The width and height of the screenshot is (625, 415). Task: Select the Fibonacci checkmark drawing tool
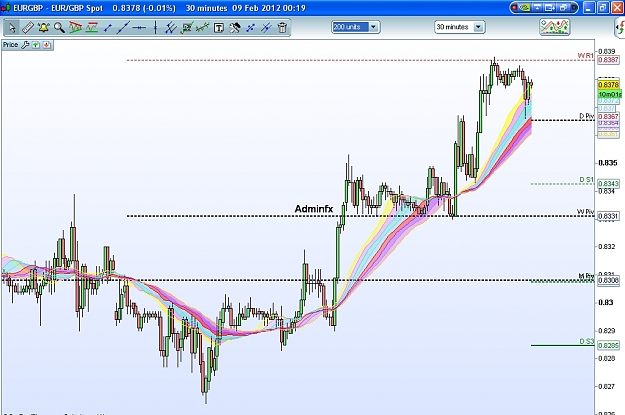187,28
